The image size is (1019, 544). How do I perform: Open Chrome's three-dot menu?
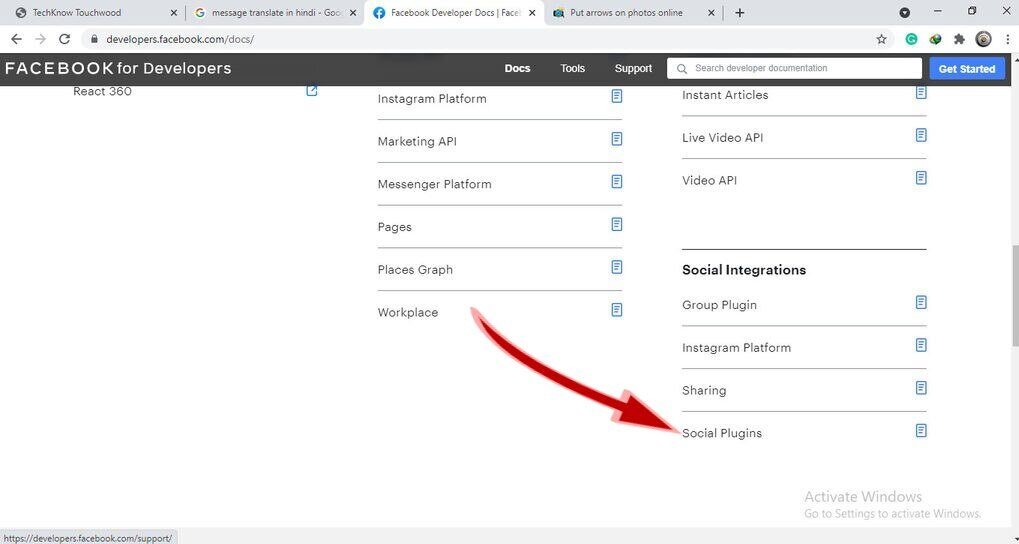coord(1006,39)
